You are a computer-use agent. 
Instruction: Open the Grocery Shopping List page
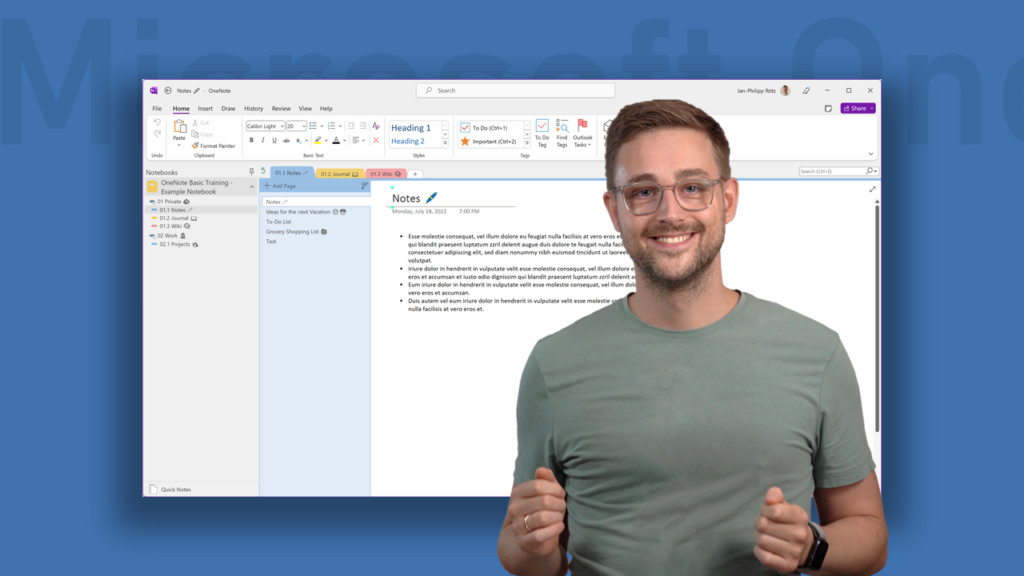point(296,232)
